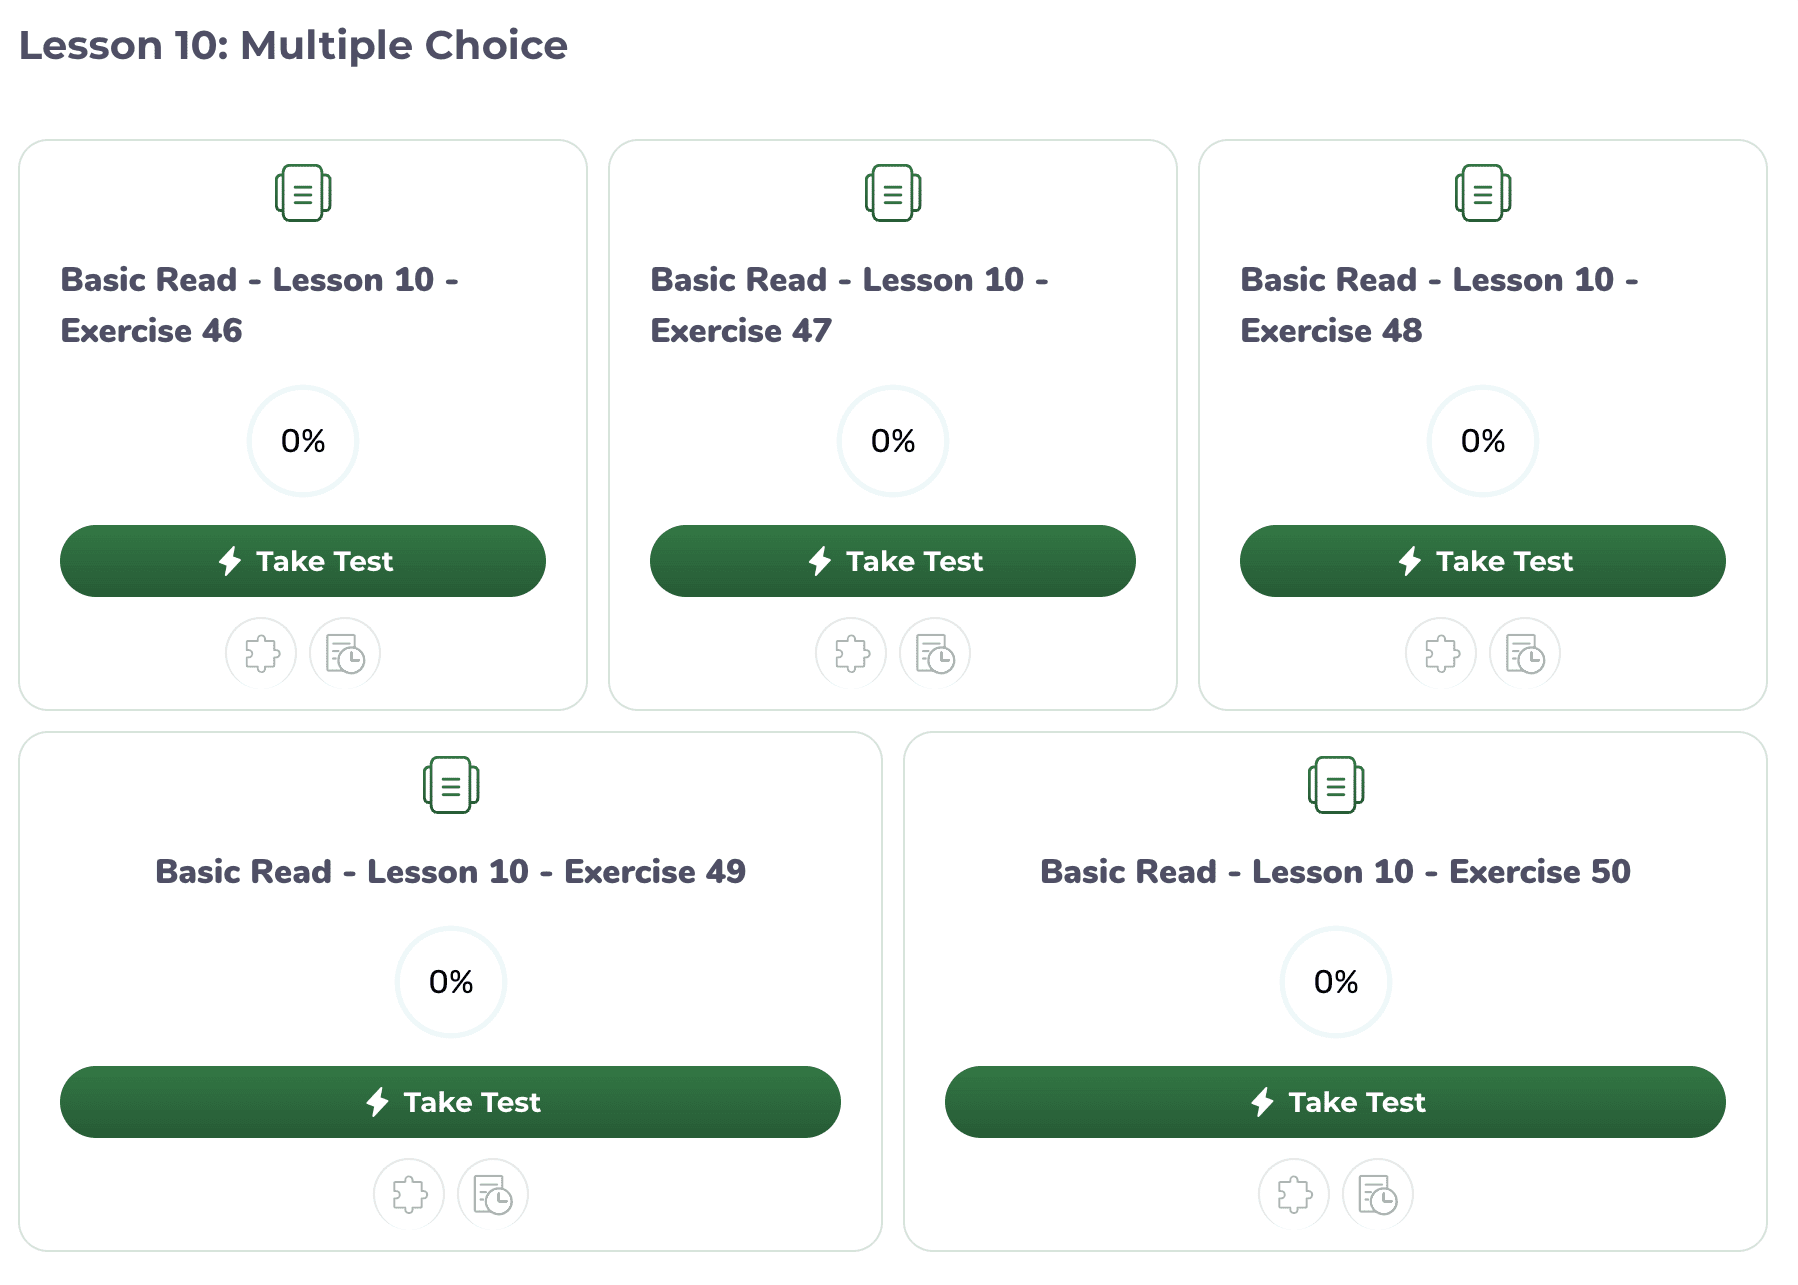The height and width of the screenshot is (1285, 1798).
Task: Open test history icon for Exercise 48
Action: tap(1525, 654)
